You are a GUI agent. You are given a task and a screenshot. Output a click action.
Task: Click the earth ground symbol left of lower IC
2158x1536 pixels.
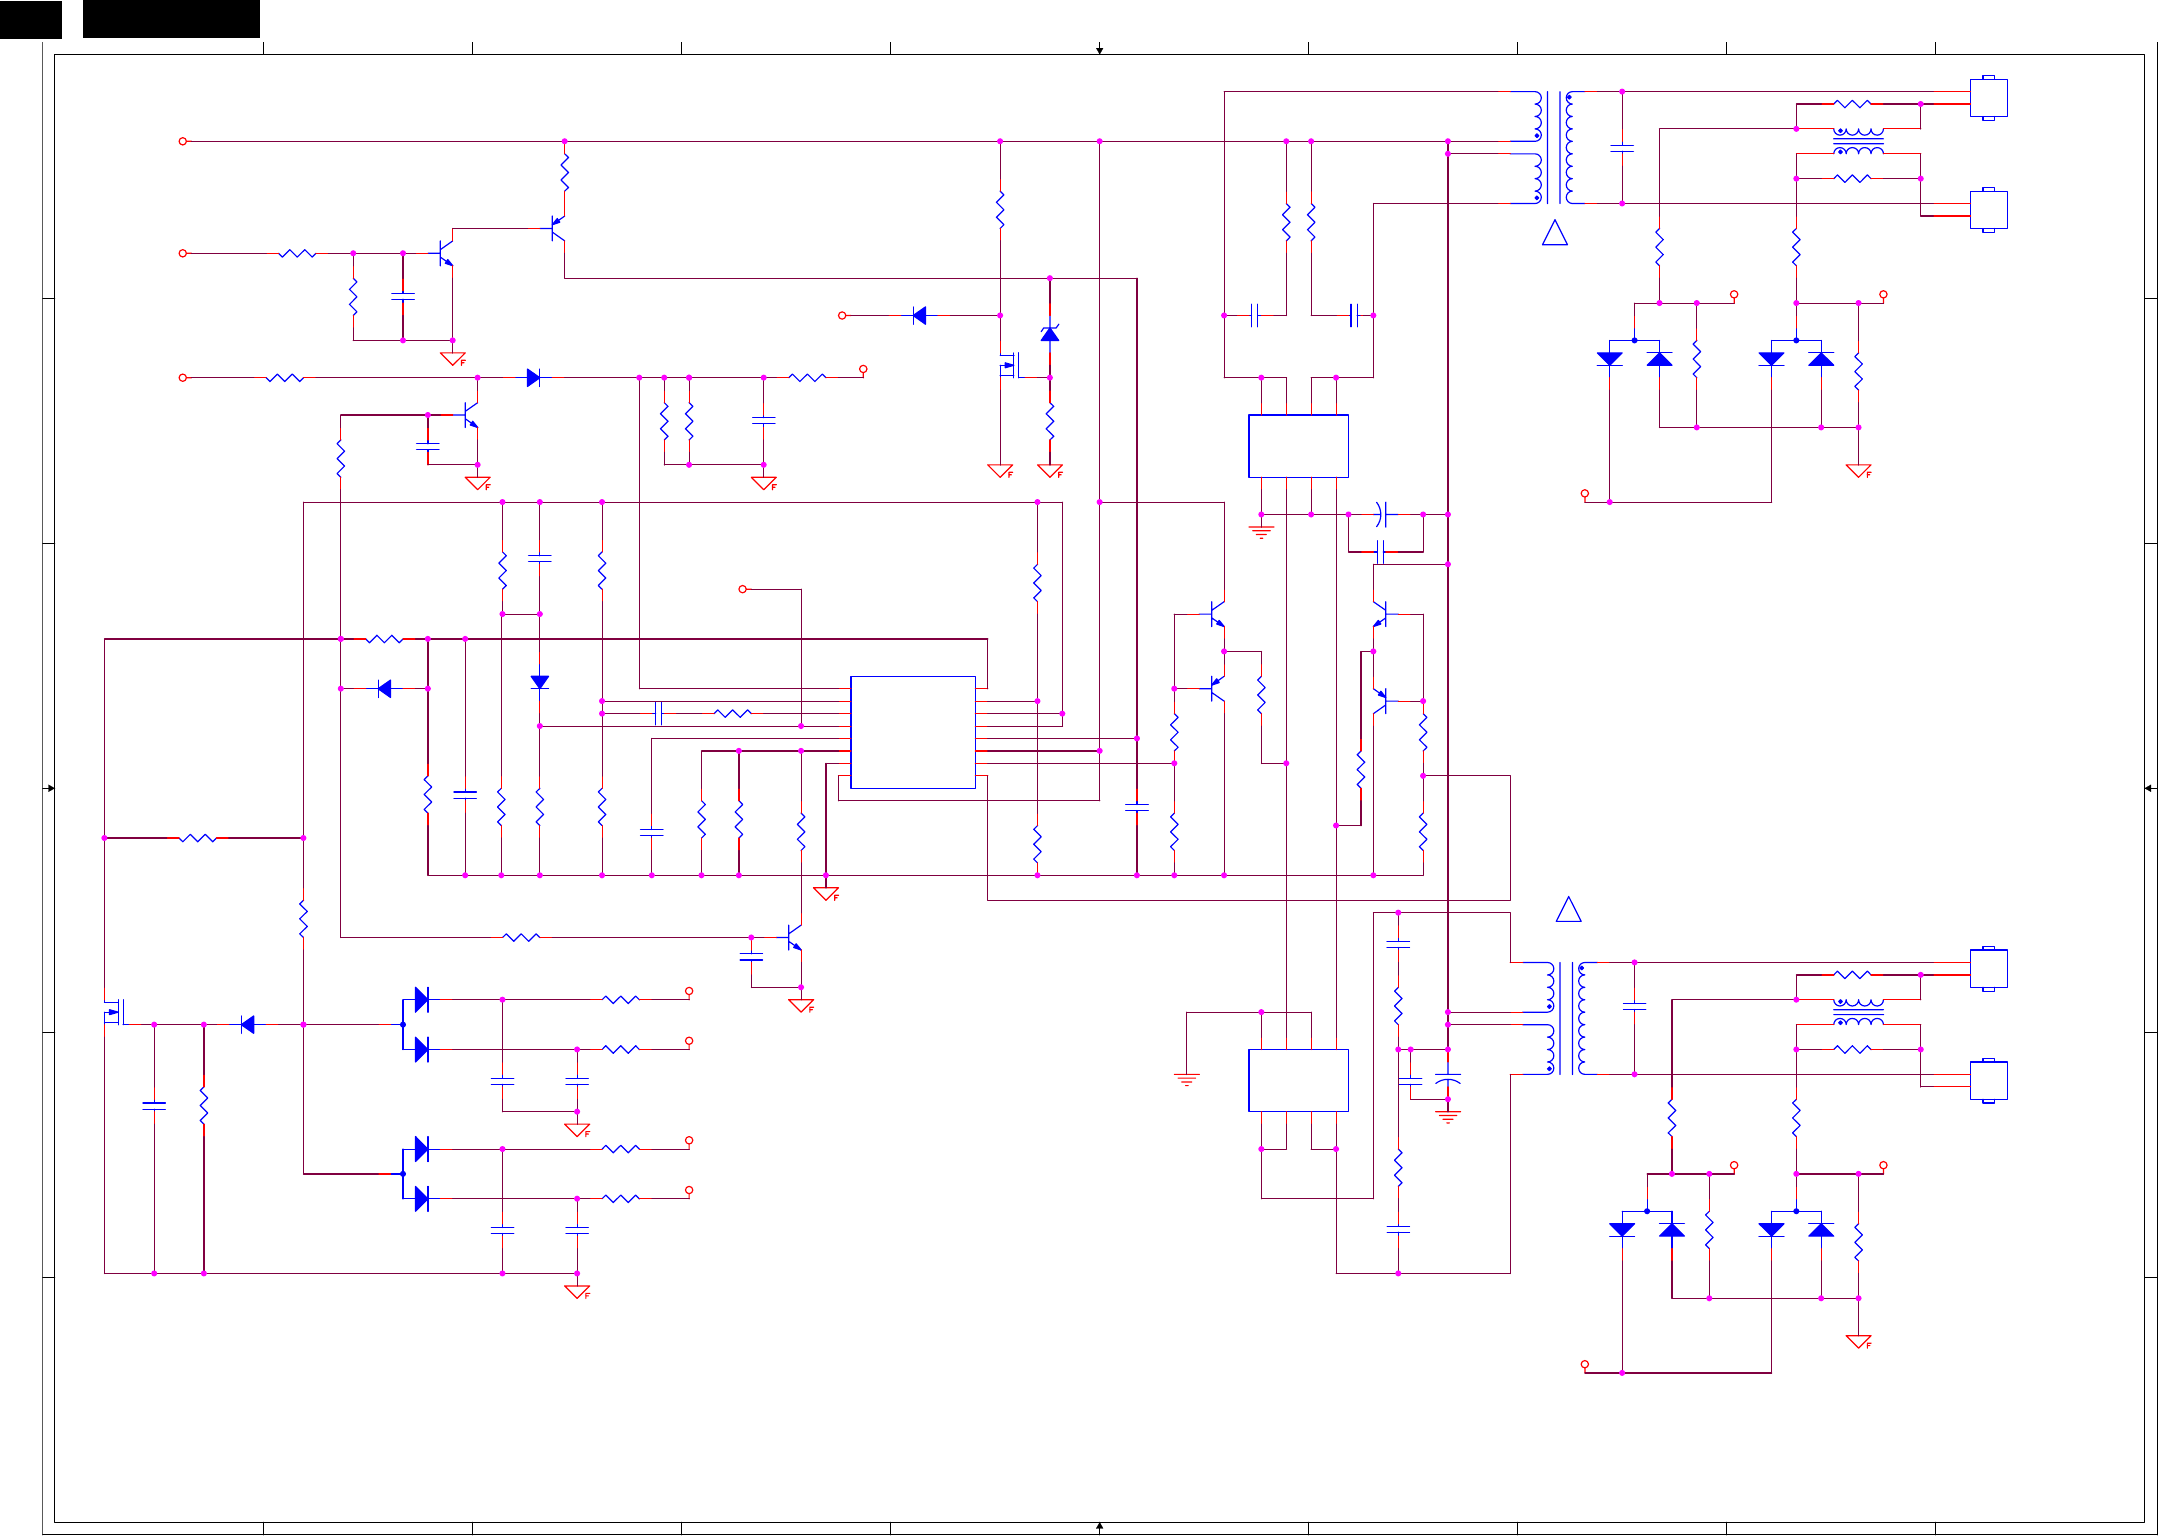coord(1186,1079)
